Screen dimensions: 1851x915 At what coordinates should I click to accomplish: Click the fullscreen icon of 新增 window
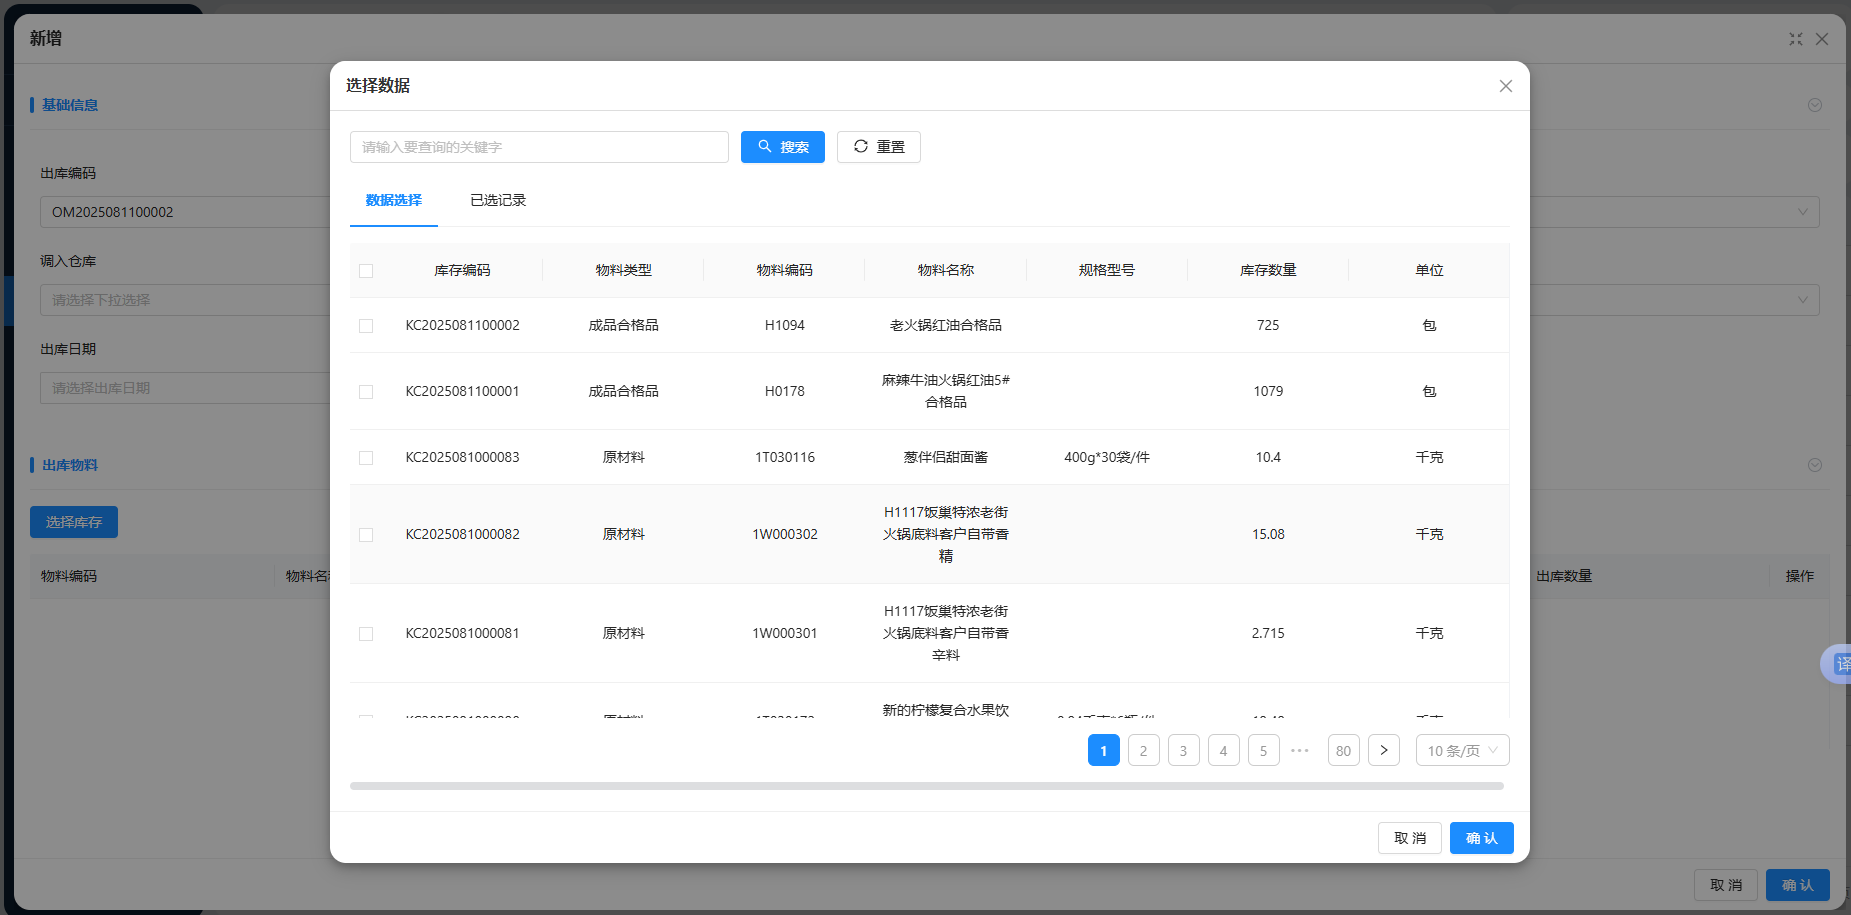click(1796, 39)
